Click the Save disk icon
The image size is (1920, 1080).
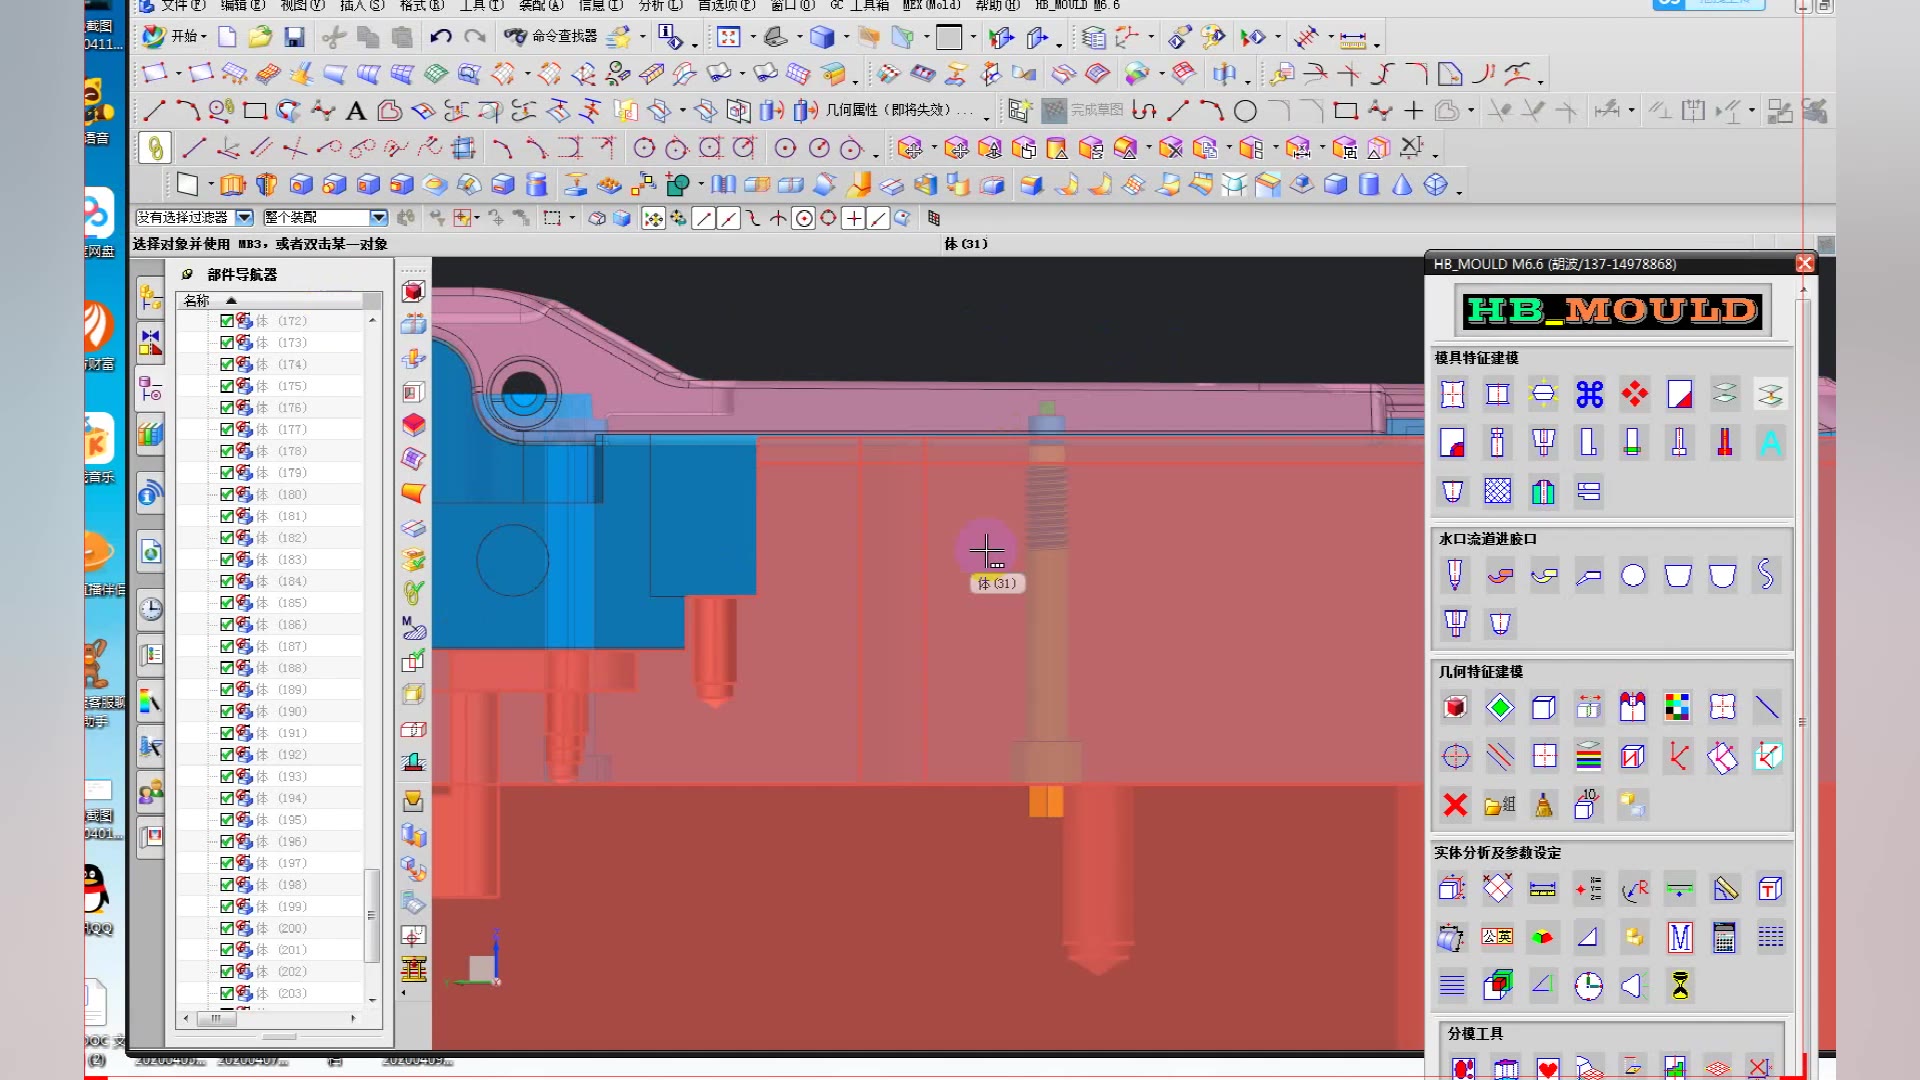[x=294, y=37]
